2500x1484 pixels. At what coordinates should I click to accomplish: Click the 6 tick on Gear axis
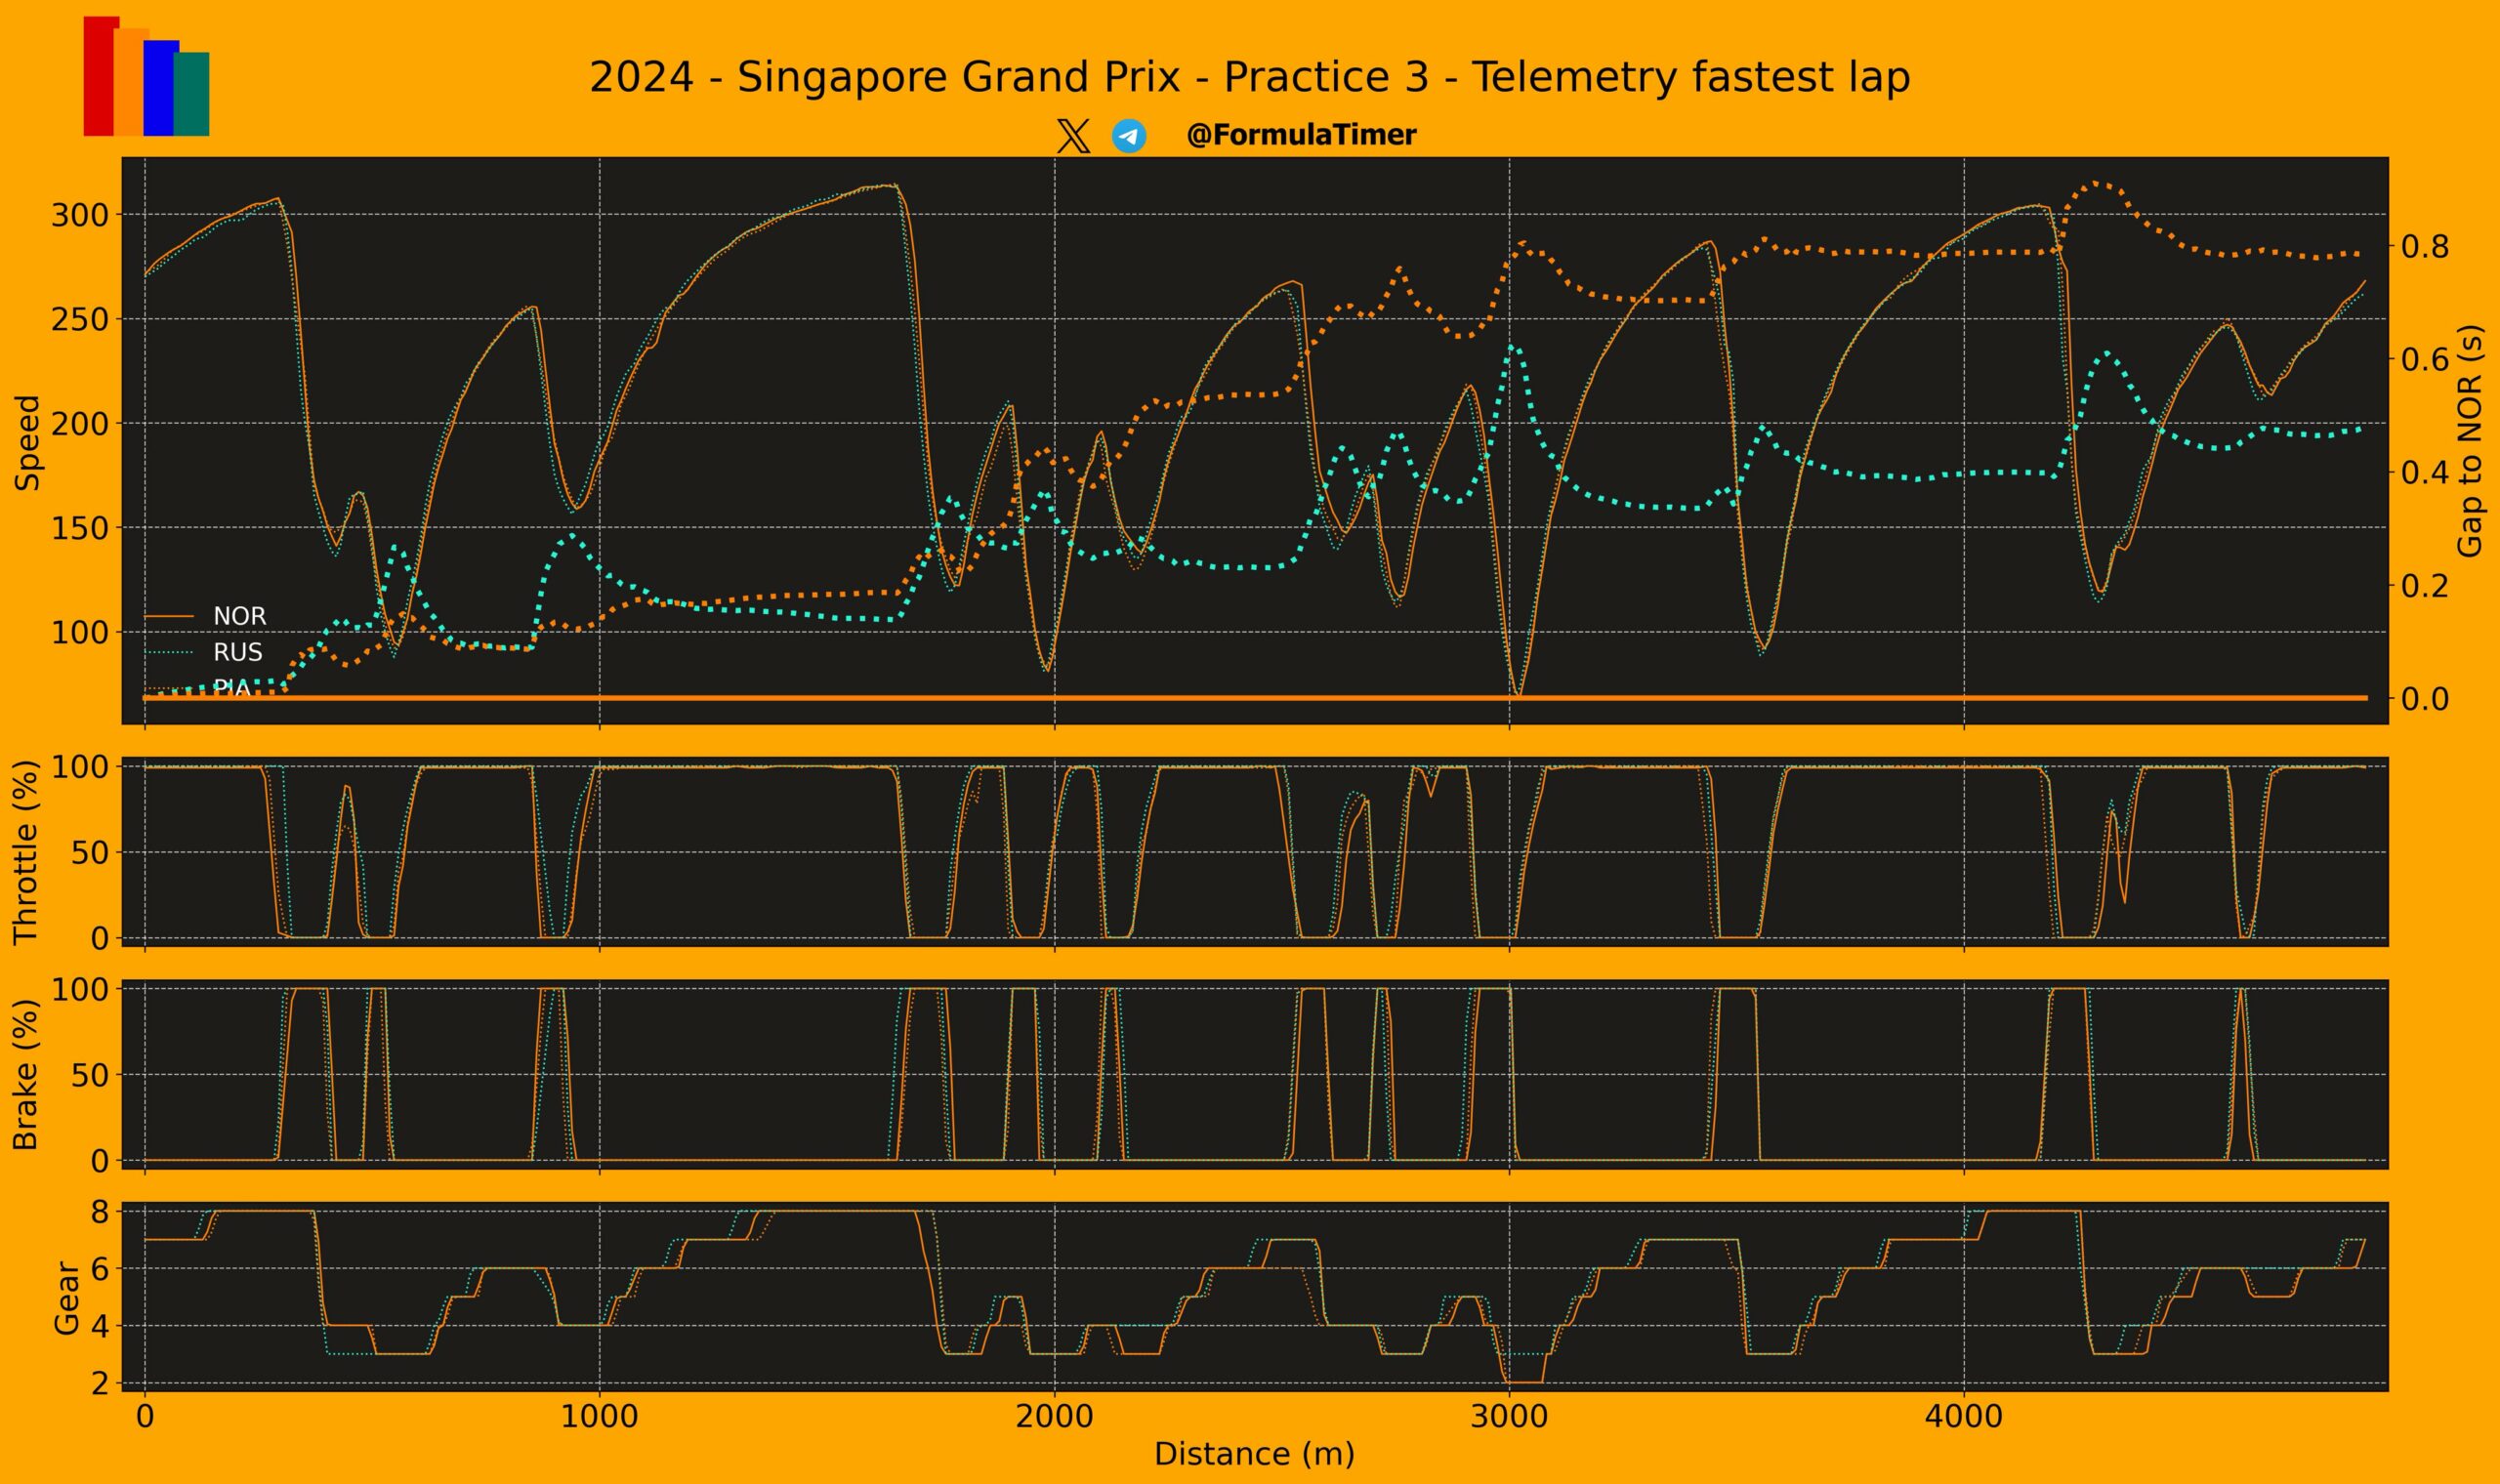(99, 1269)
